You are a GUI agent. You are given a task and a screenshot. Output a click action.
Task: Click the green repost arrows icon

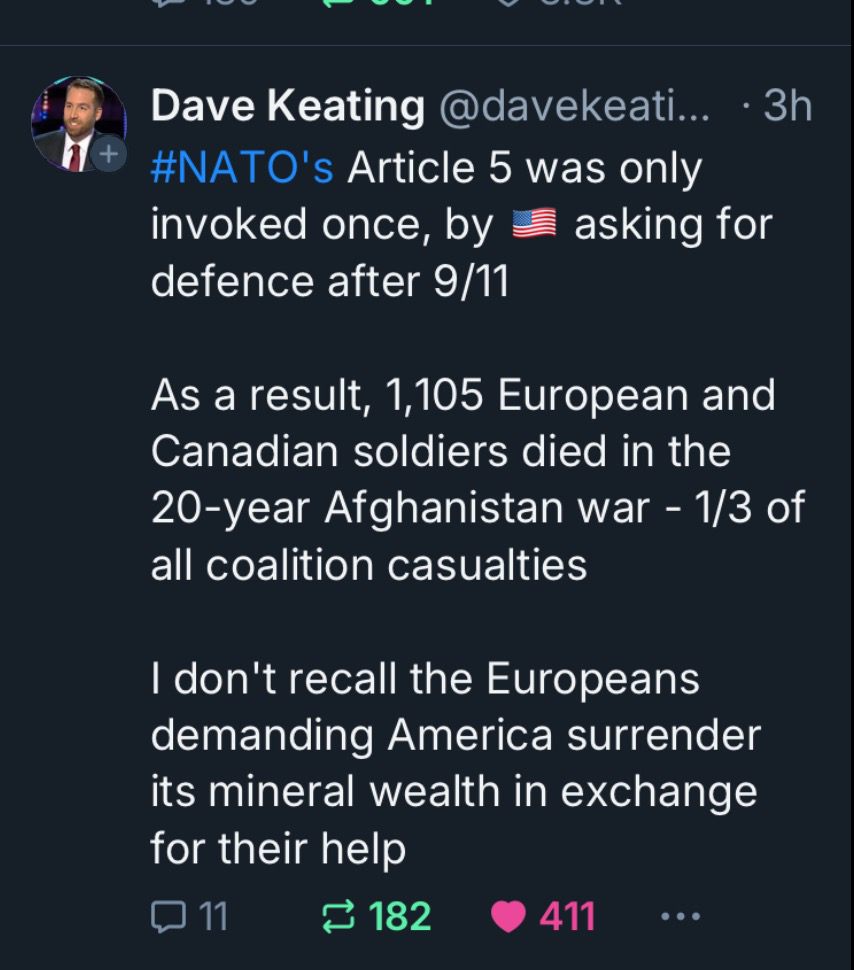pyautogui.click(x=339, y=916)
